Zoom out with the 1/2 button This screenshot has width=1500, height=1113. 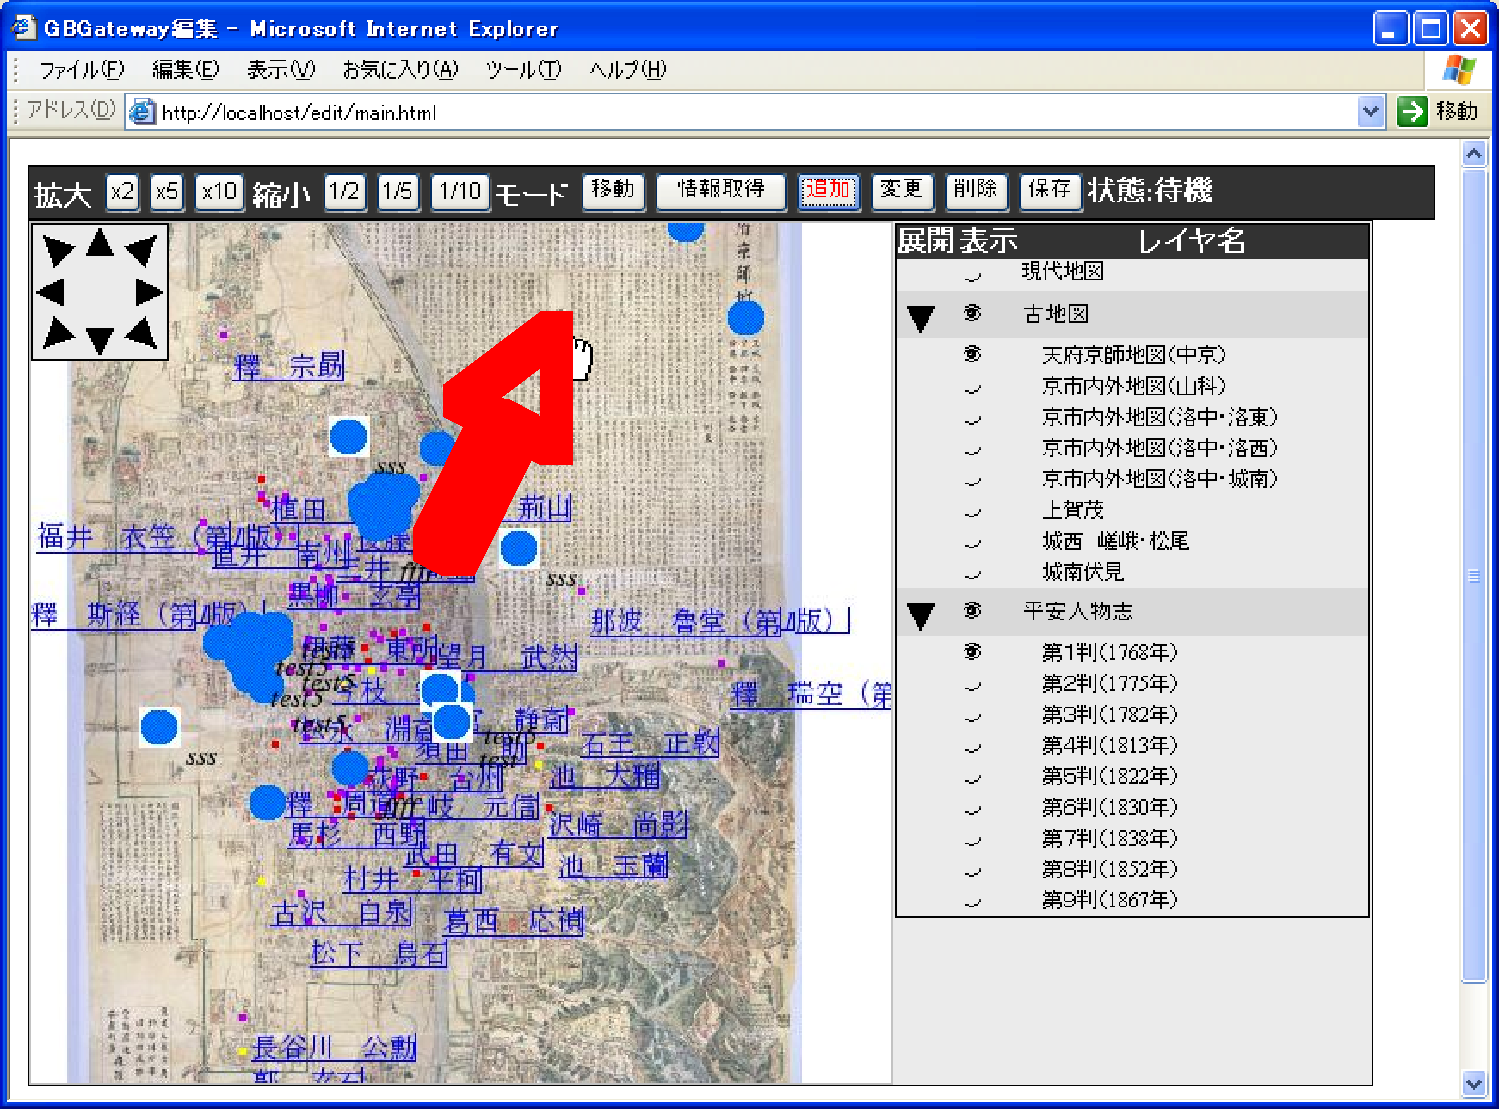(x=345, y=191)
